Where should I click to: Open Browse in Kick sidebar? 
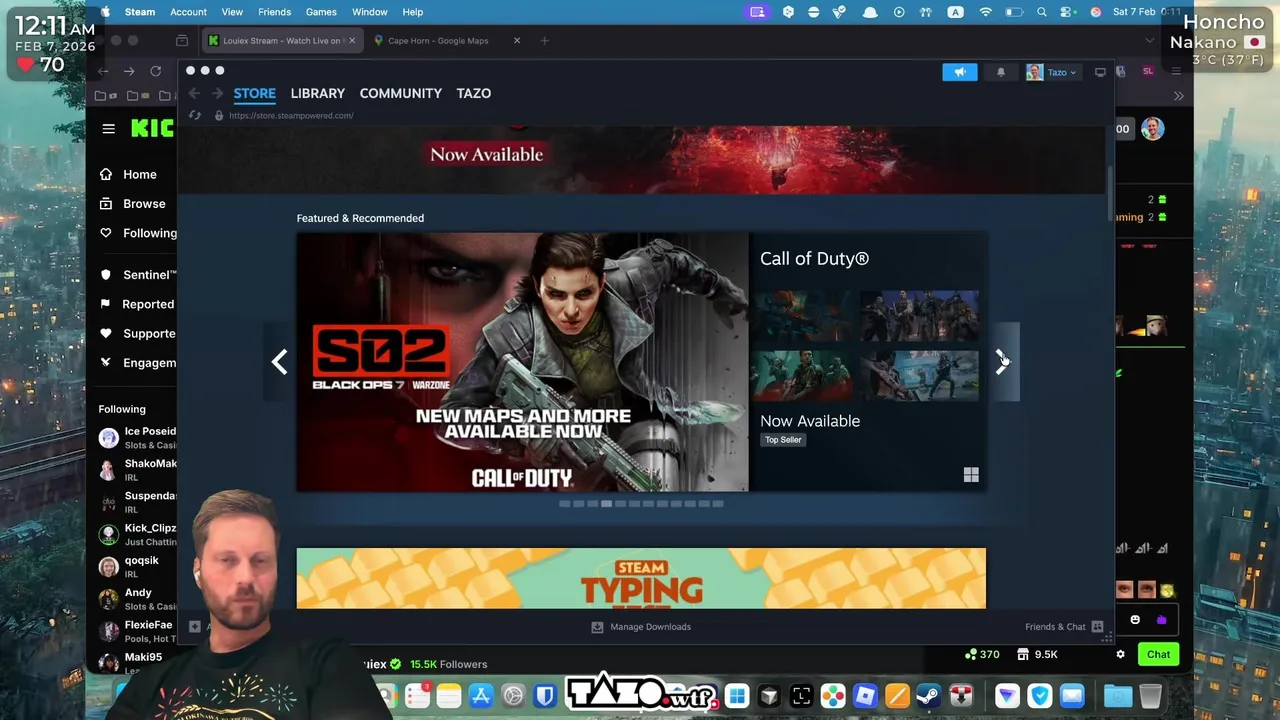click(x=132, y=204)
